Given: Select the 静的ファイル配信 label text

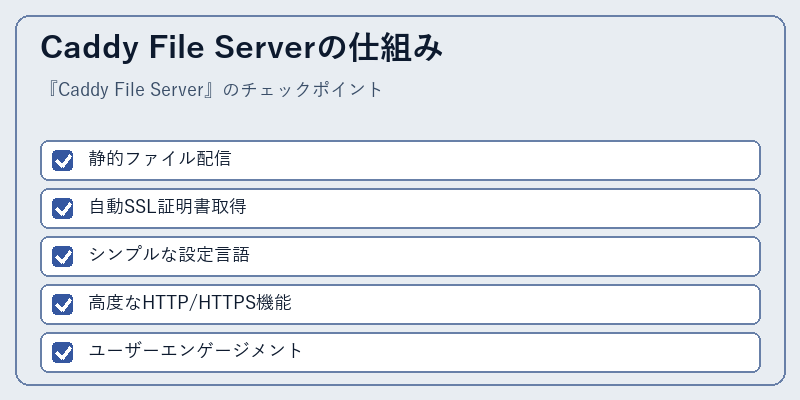Looking at the screenshot, I should 160,159.
